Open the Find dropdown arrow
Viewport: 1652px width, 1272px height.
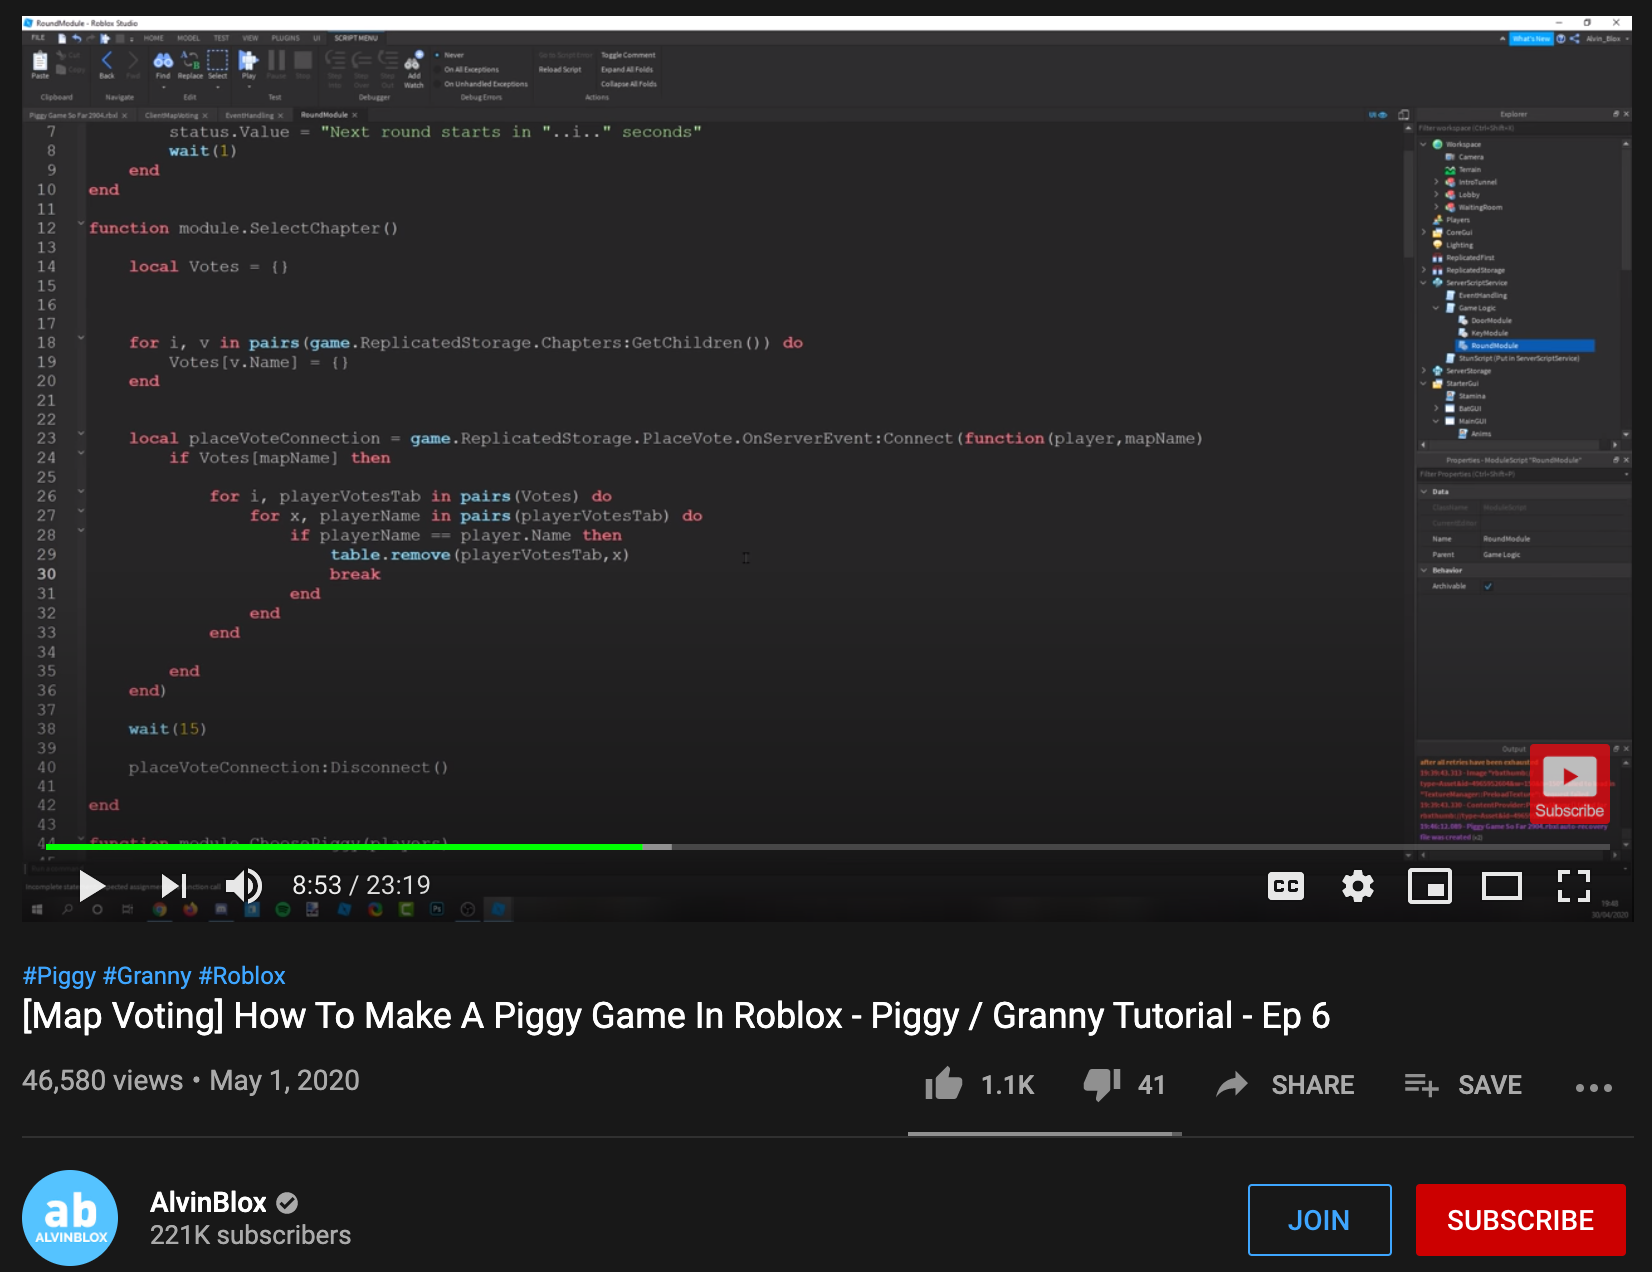(163, 88)
